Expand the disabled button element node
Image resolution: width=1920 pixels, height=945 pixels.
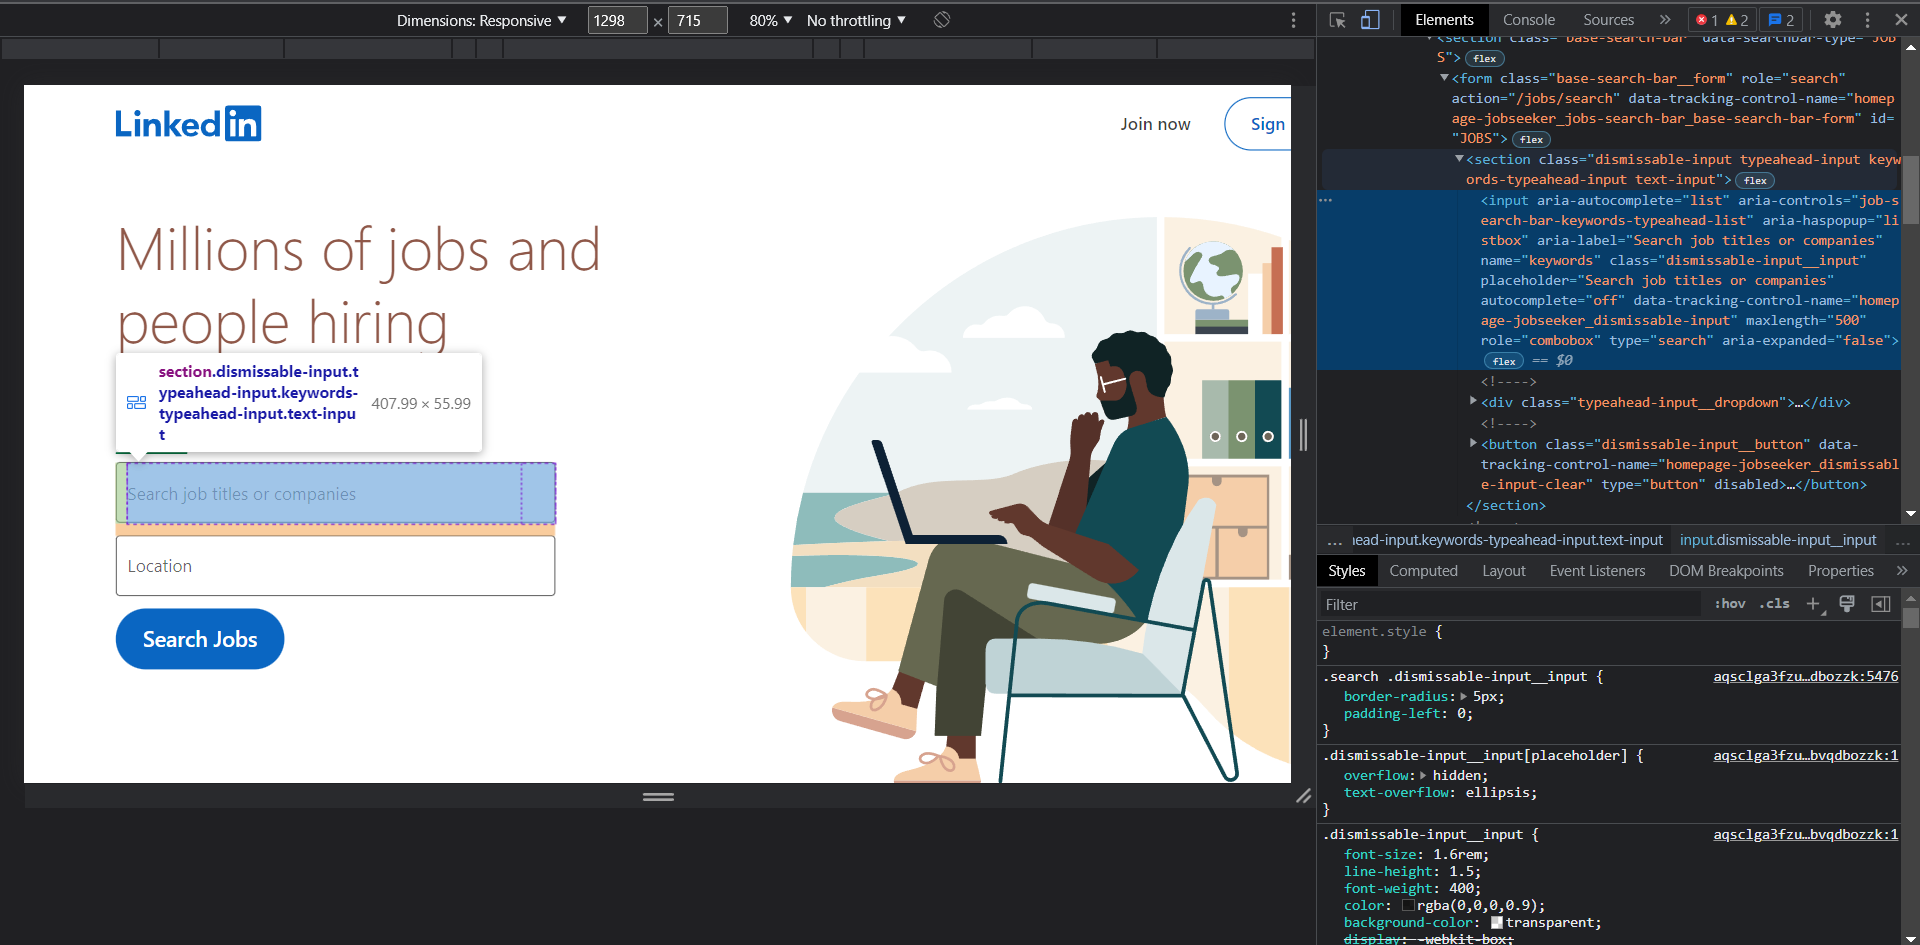tap(1474, 444)
